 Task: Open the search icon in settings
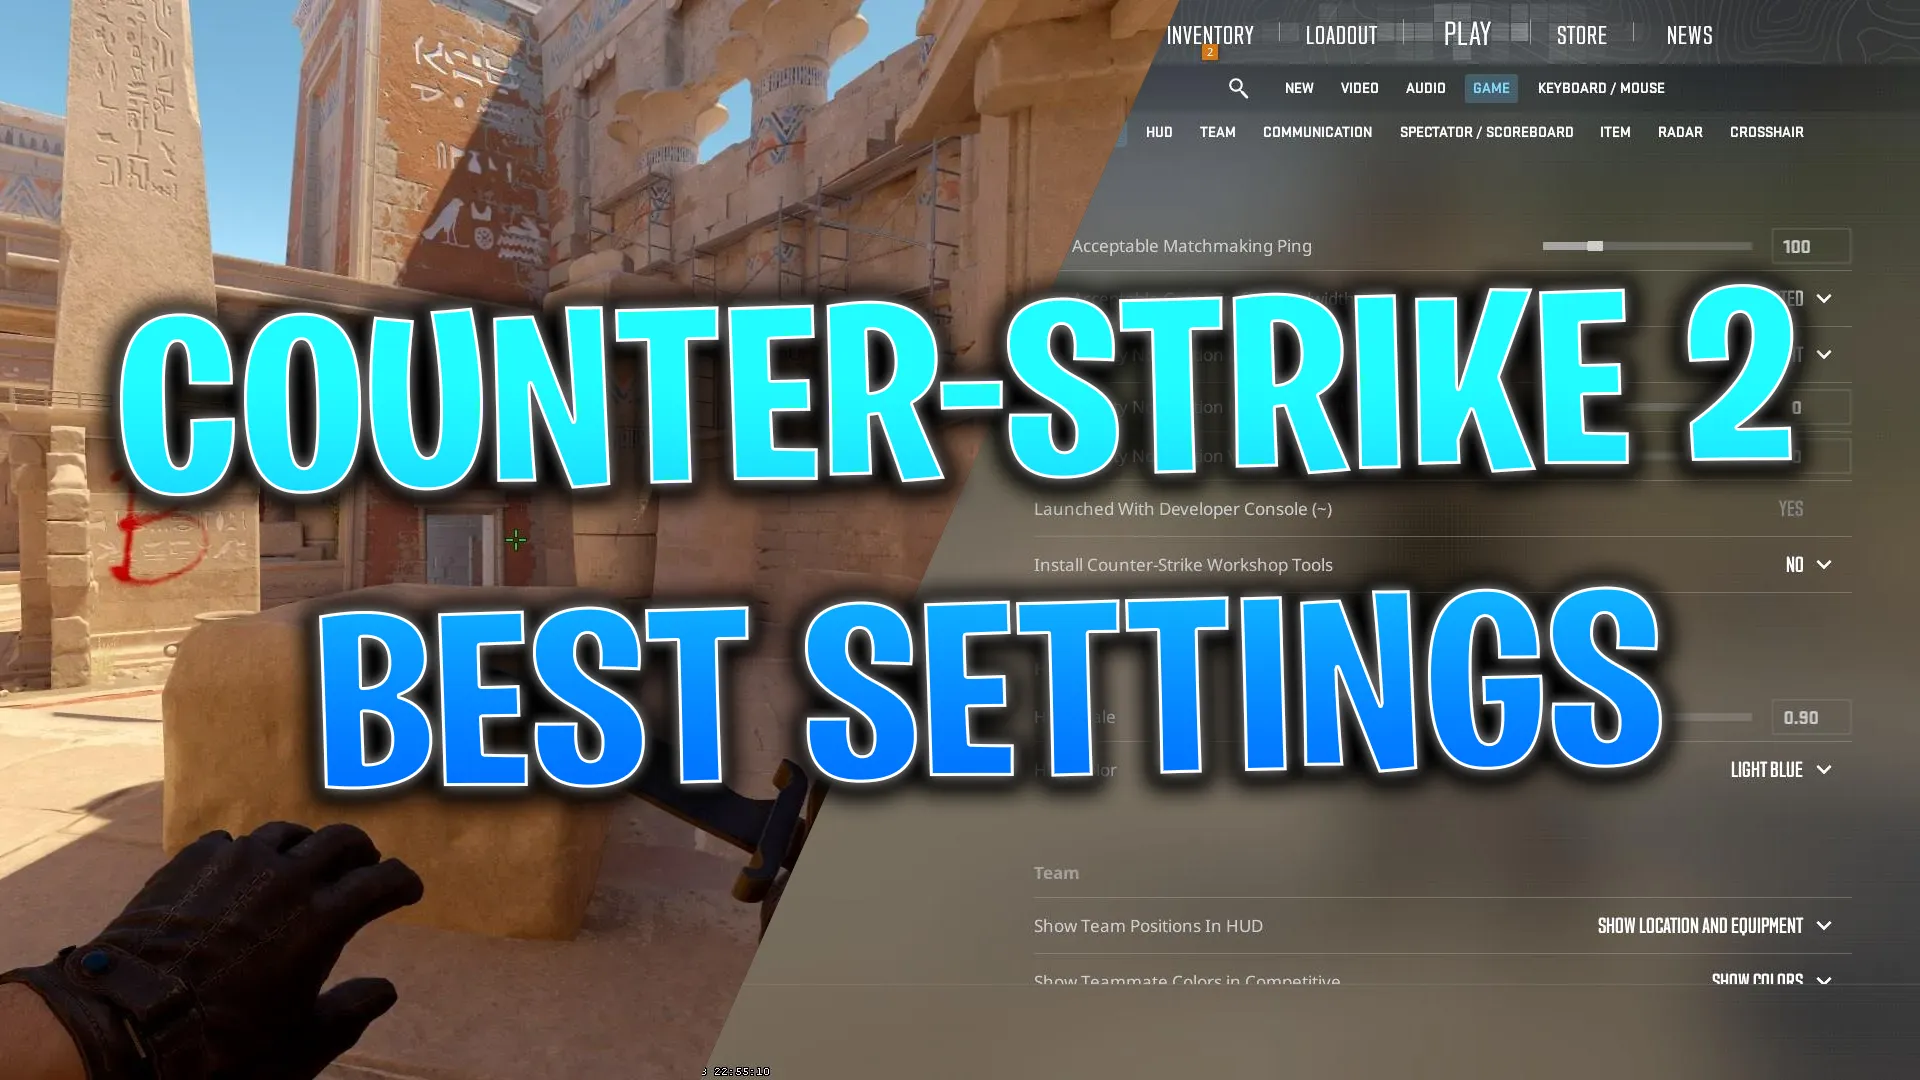pyautogui.click(x=1238, y=86)
